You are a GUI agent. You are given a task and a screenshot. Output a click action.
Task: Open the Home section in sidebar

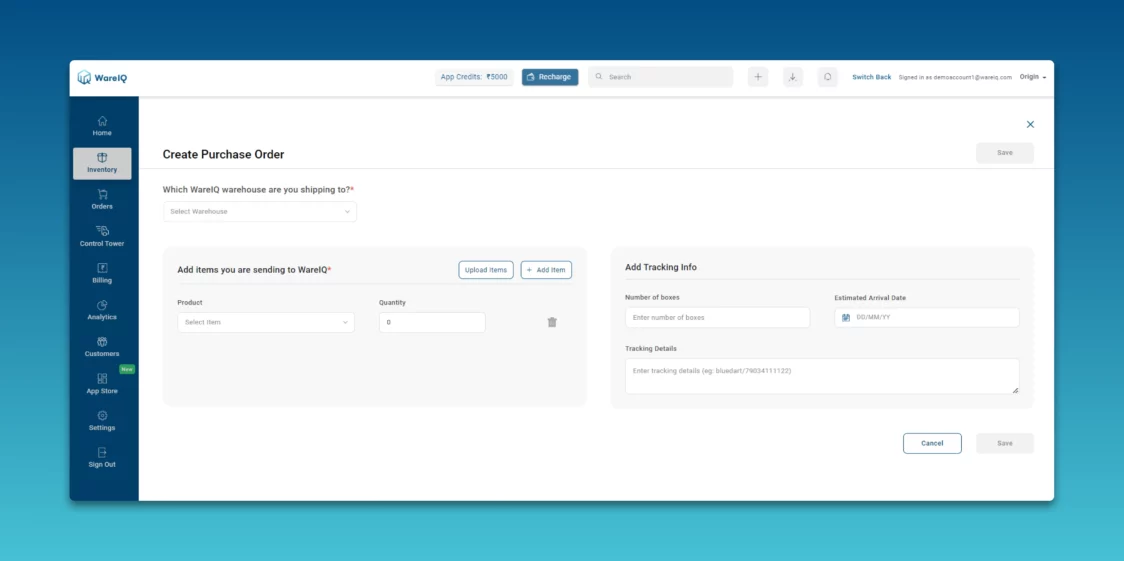click(102, 126)
